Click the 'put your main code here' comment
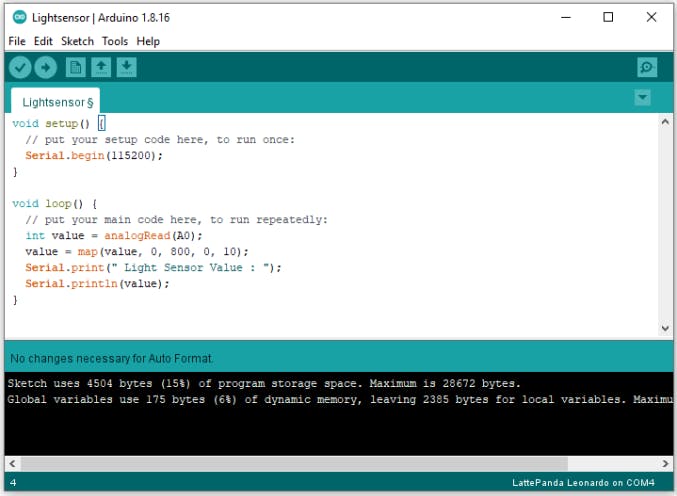Image resolution: width=677 pixels, height=496 pixels. [176, 219]
